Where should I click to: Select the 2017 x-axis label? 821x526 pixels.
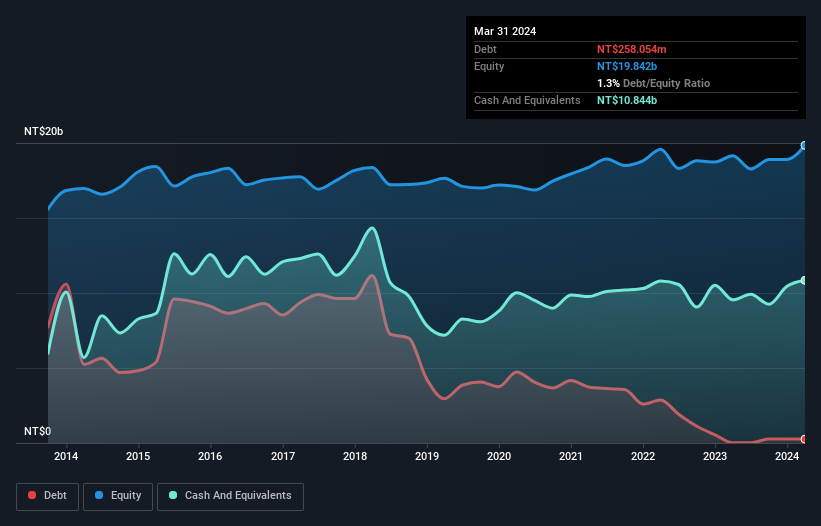[283, 456]
